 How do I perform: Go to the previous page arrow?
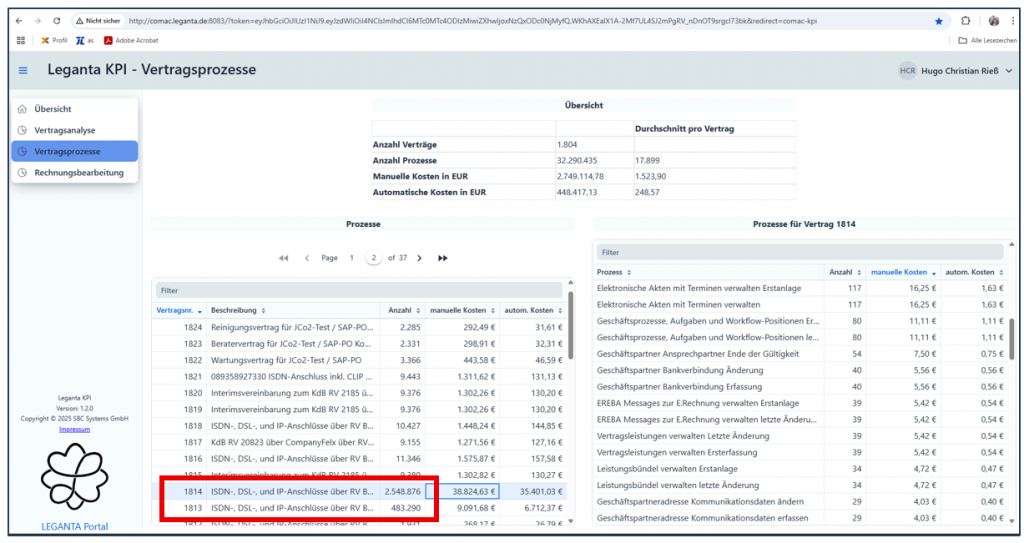pos(307,258)
